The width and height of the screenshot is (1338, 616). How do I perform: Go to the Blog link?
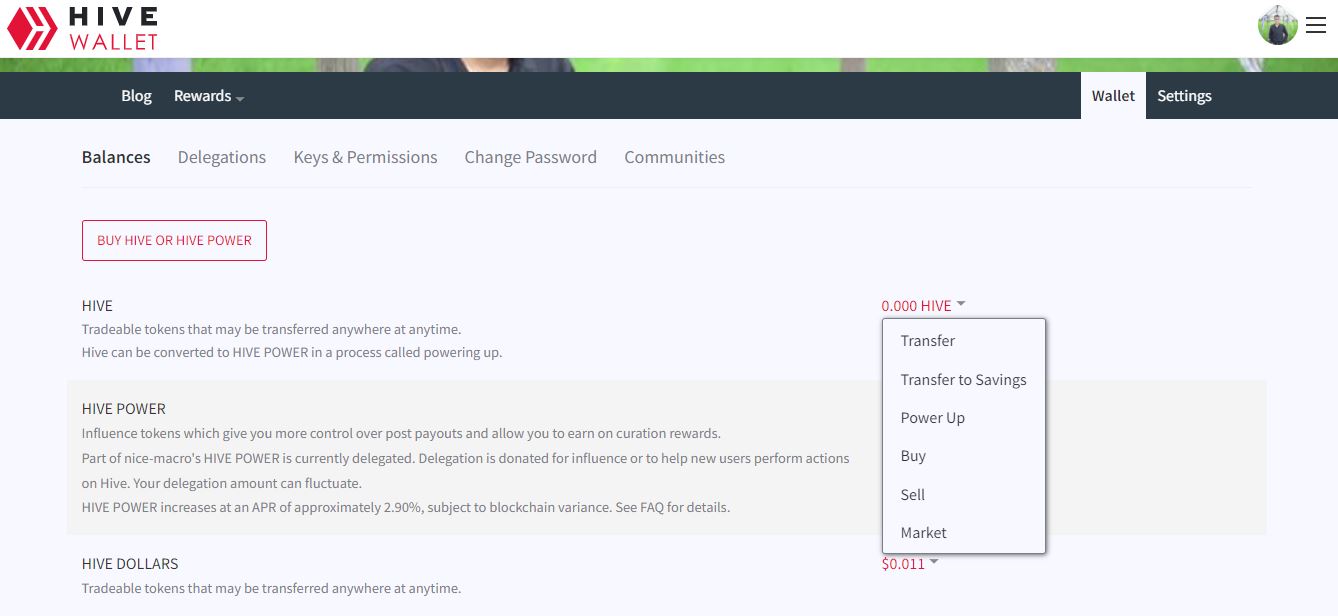point(136,96)
